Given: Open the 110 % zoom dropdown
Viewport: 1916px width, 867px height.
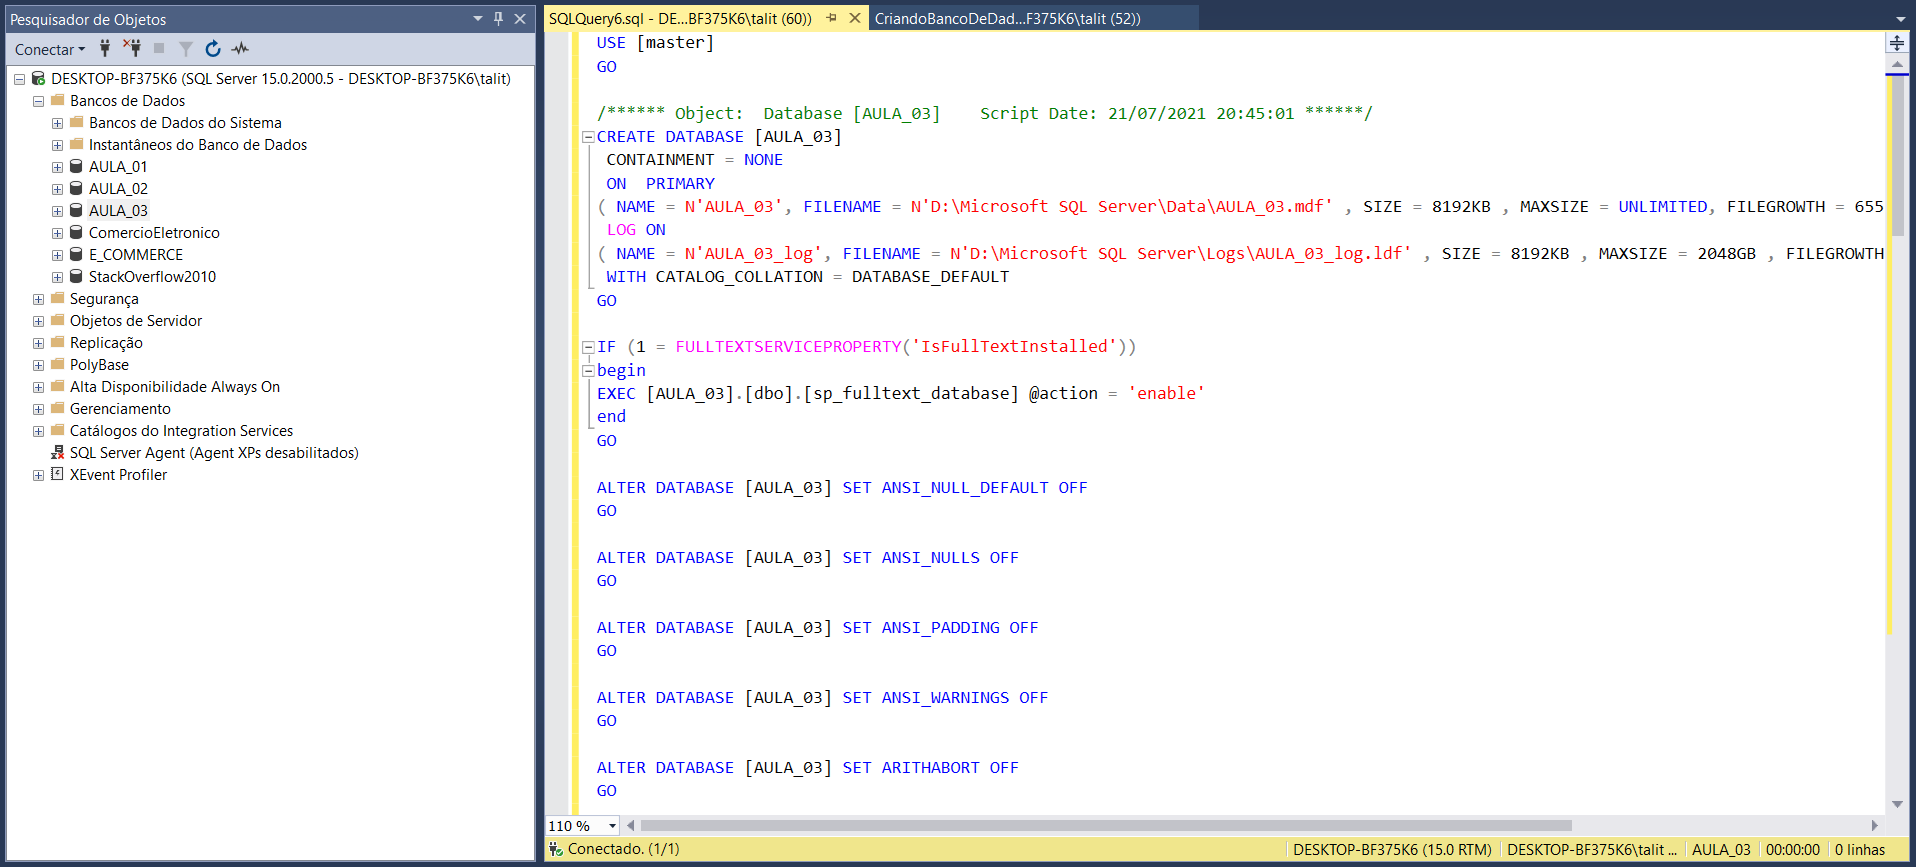Looking at the screenshot, I should 612,826.
